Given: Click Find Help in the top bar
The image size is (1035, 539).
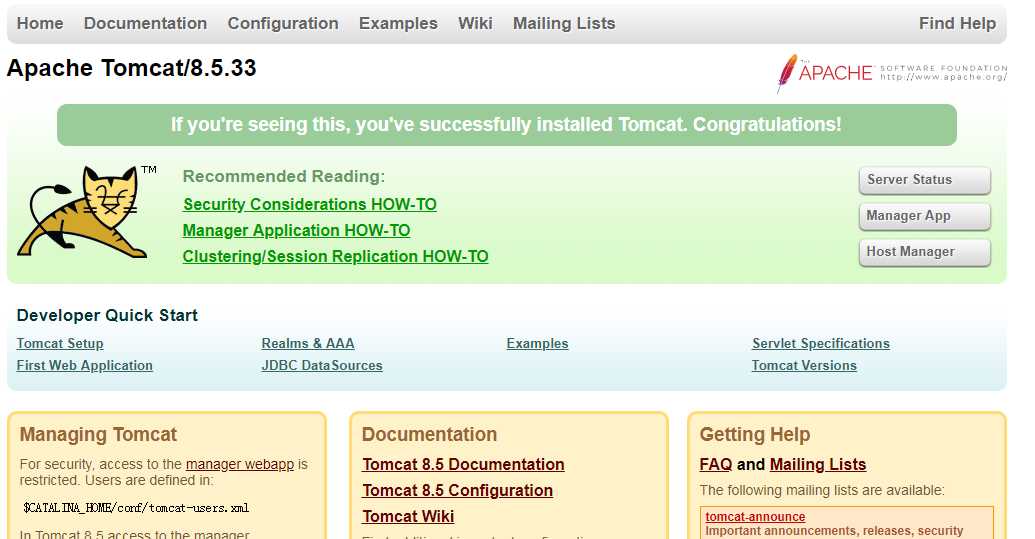Looking at the screenshot, I should tap(957, 23).
